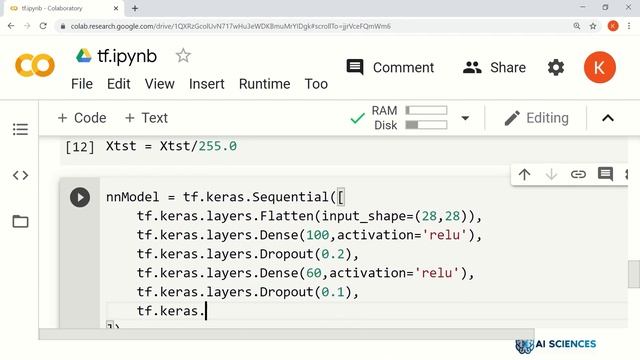Place cursor on the Flatten layer line
640x360 pixels.
point(309,216)
